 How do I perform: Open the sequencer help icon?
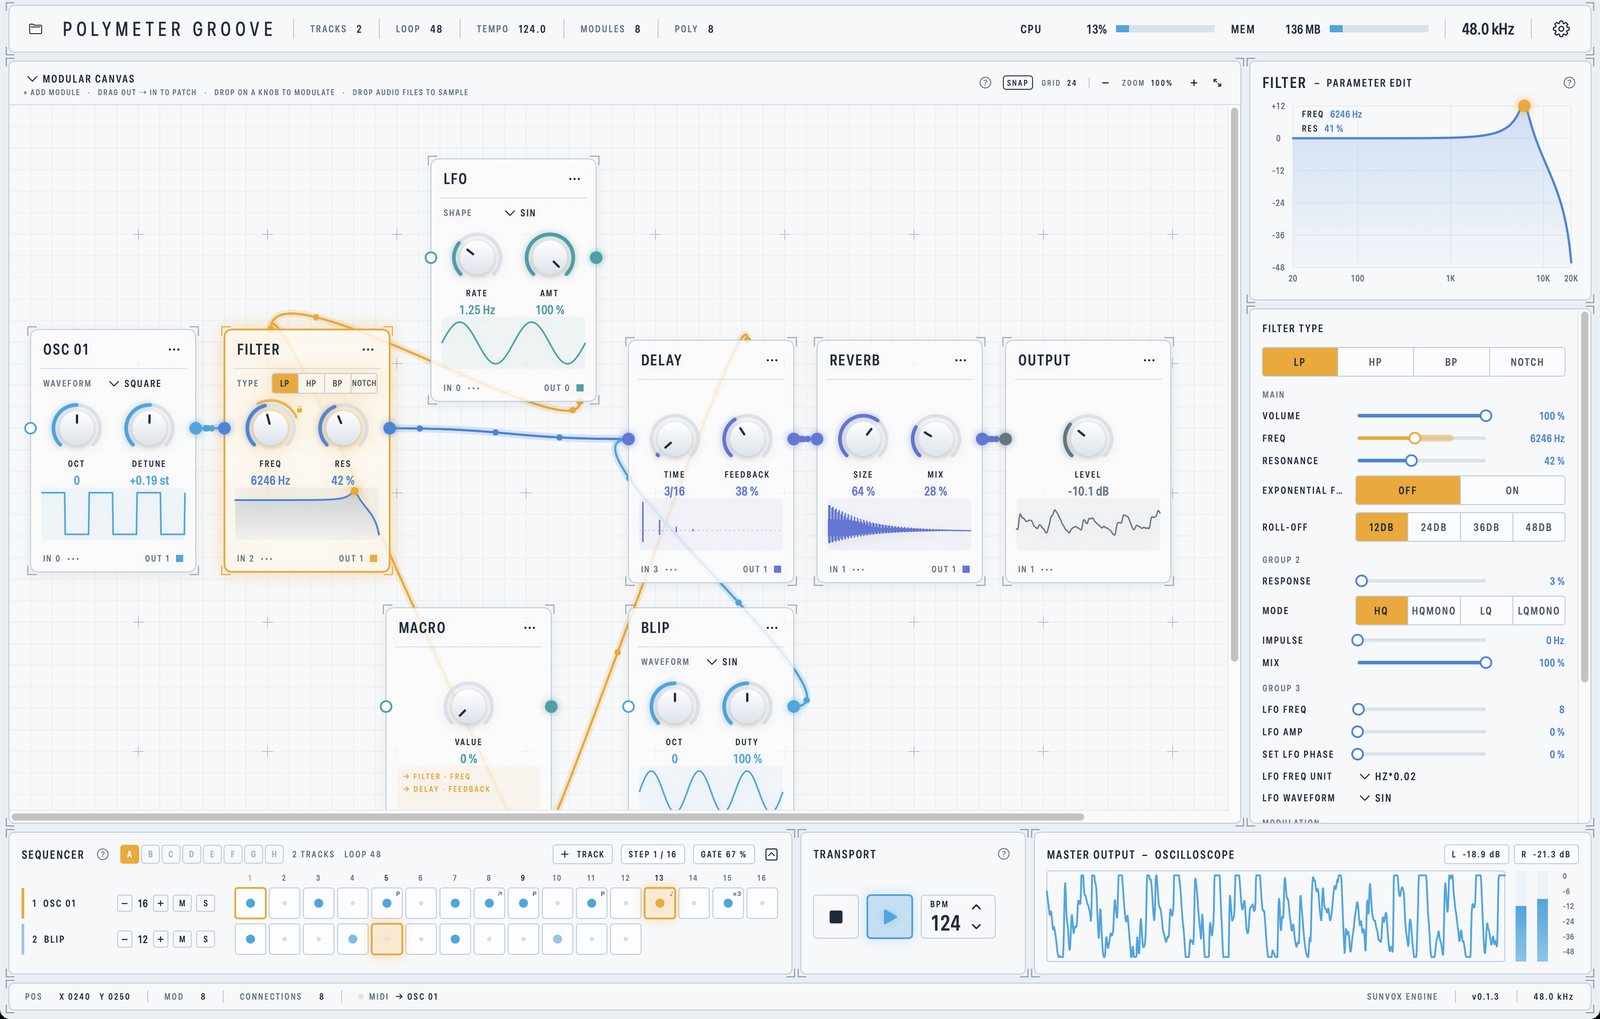pyautogui.click(x=102, y=854)
